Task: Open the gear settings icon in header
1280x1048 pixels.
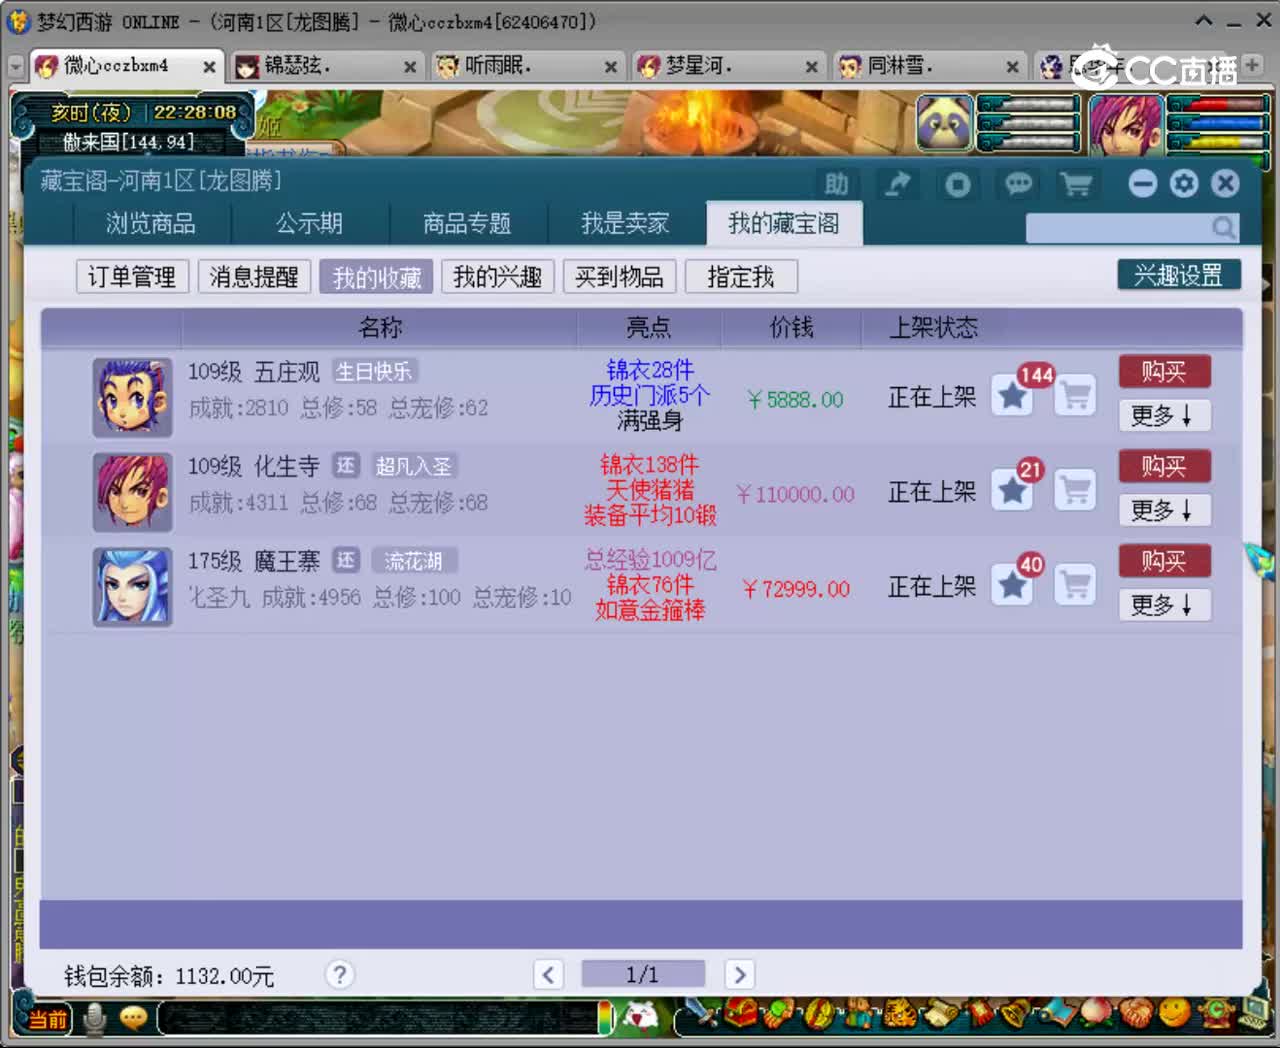Action: (x=1184, y=183)
